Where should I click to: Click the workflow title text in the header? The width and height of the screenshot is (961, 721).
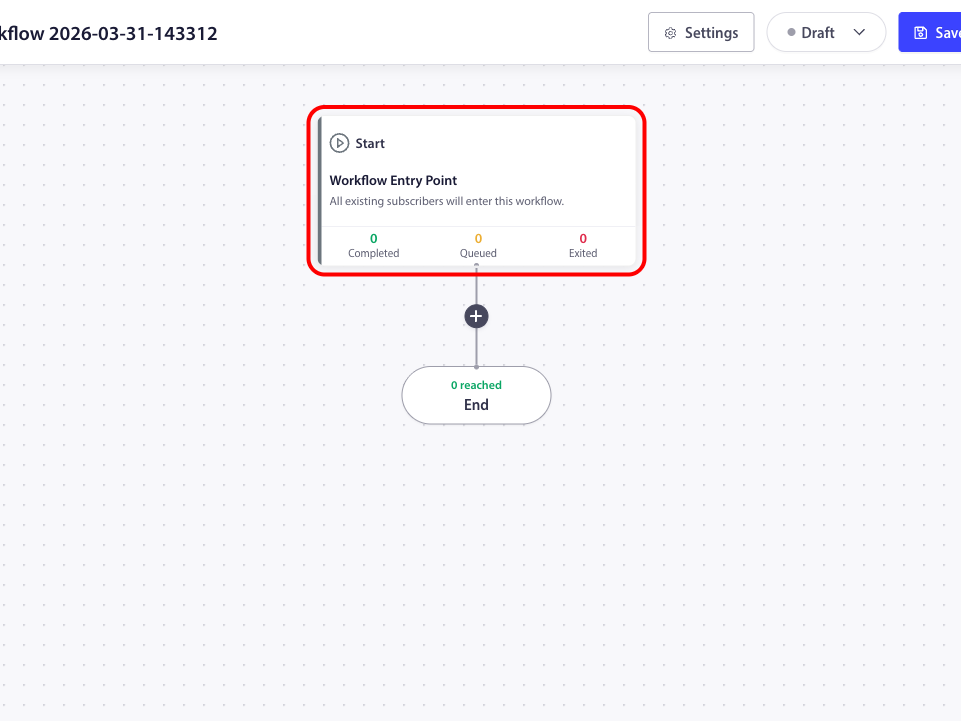[x=109, y=33]
